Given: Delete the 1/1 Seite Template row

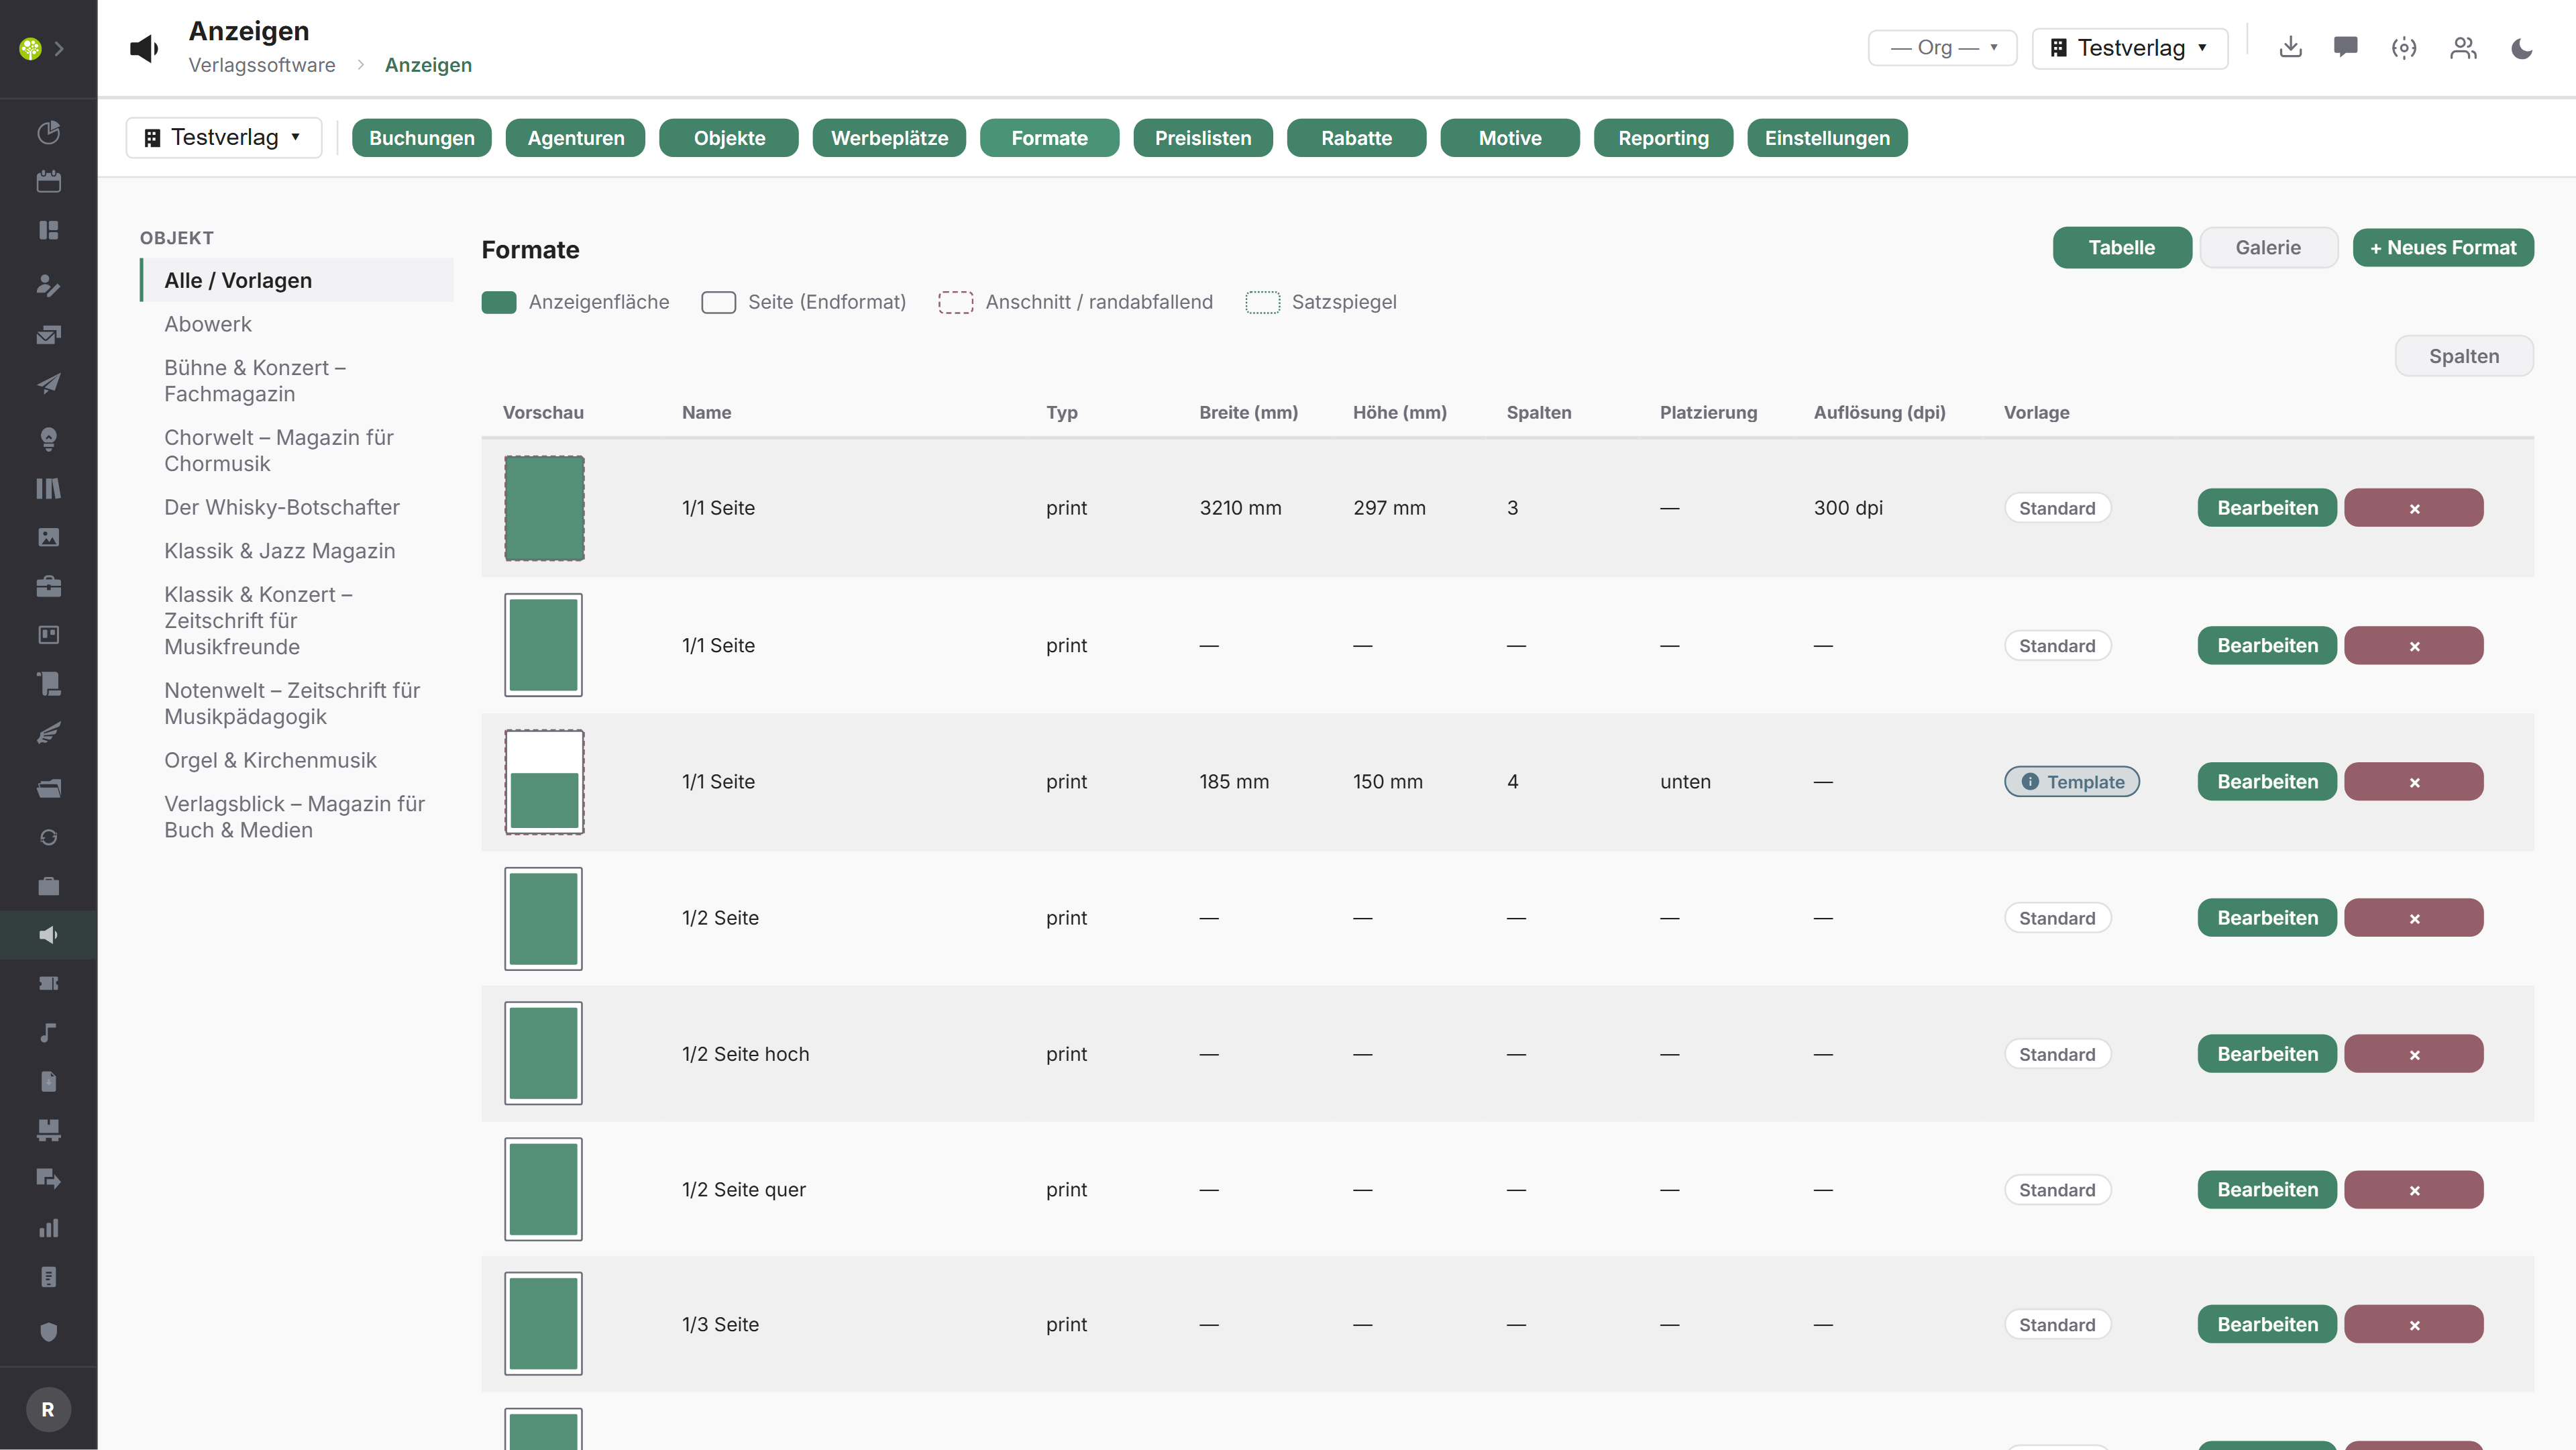Looking at the screenshot, I should (2413, 782).
